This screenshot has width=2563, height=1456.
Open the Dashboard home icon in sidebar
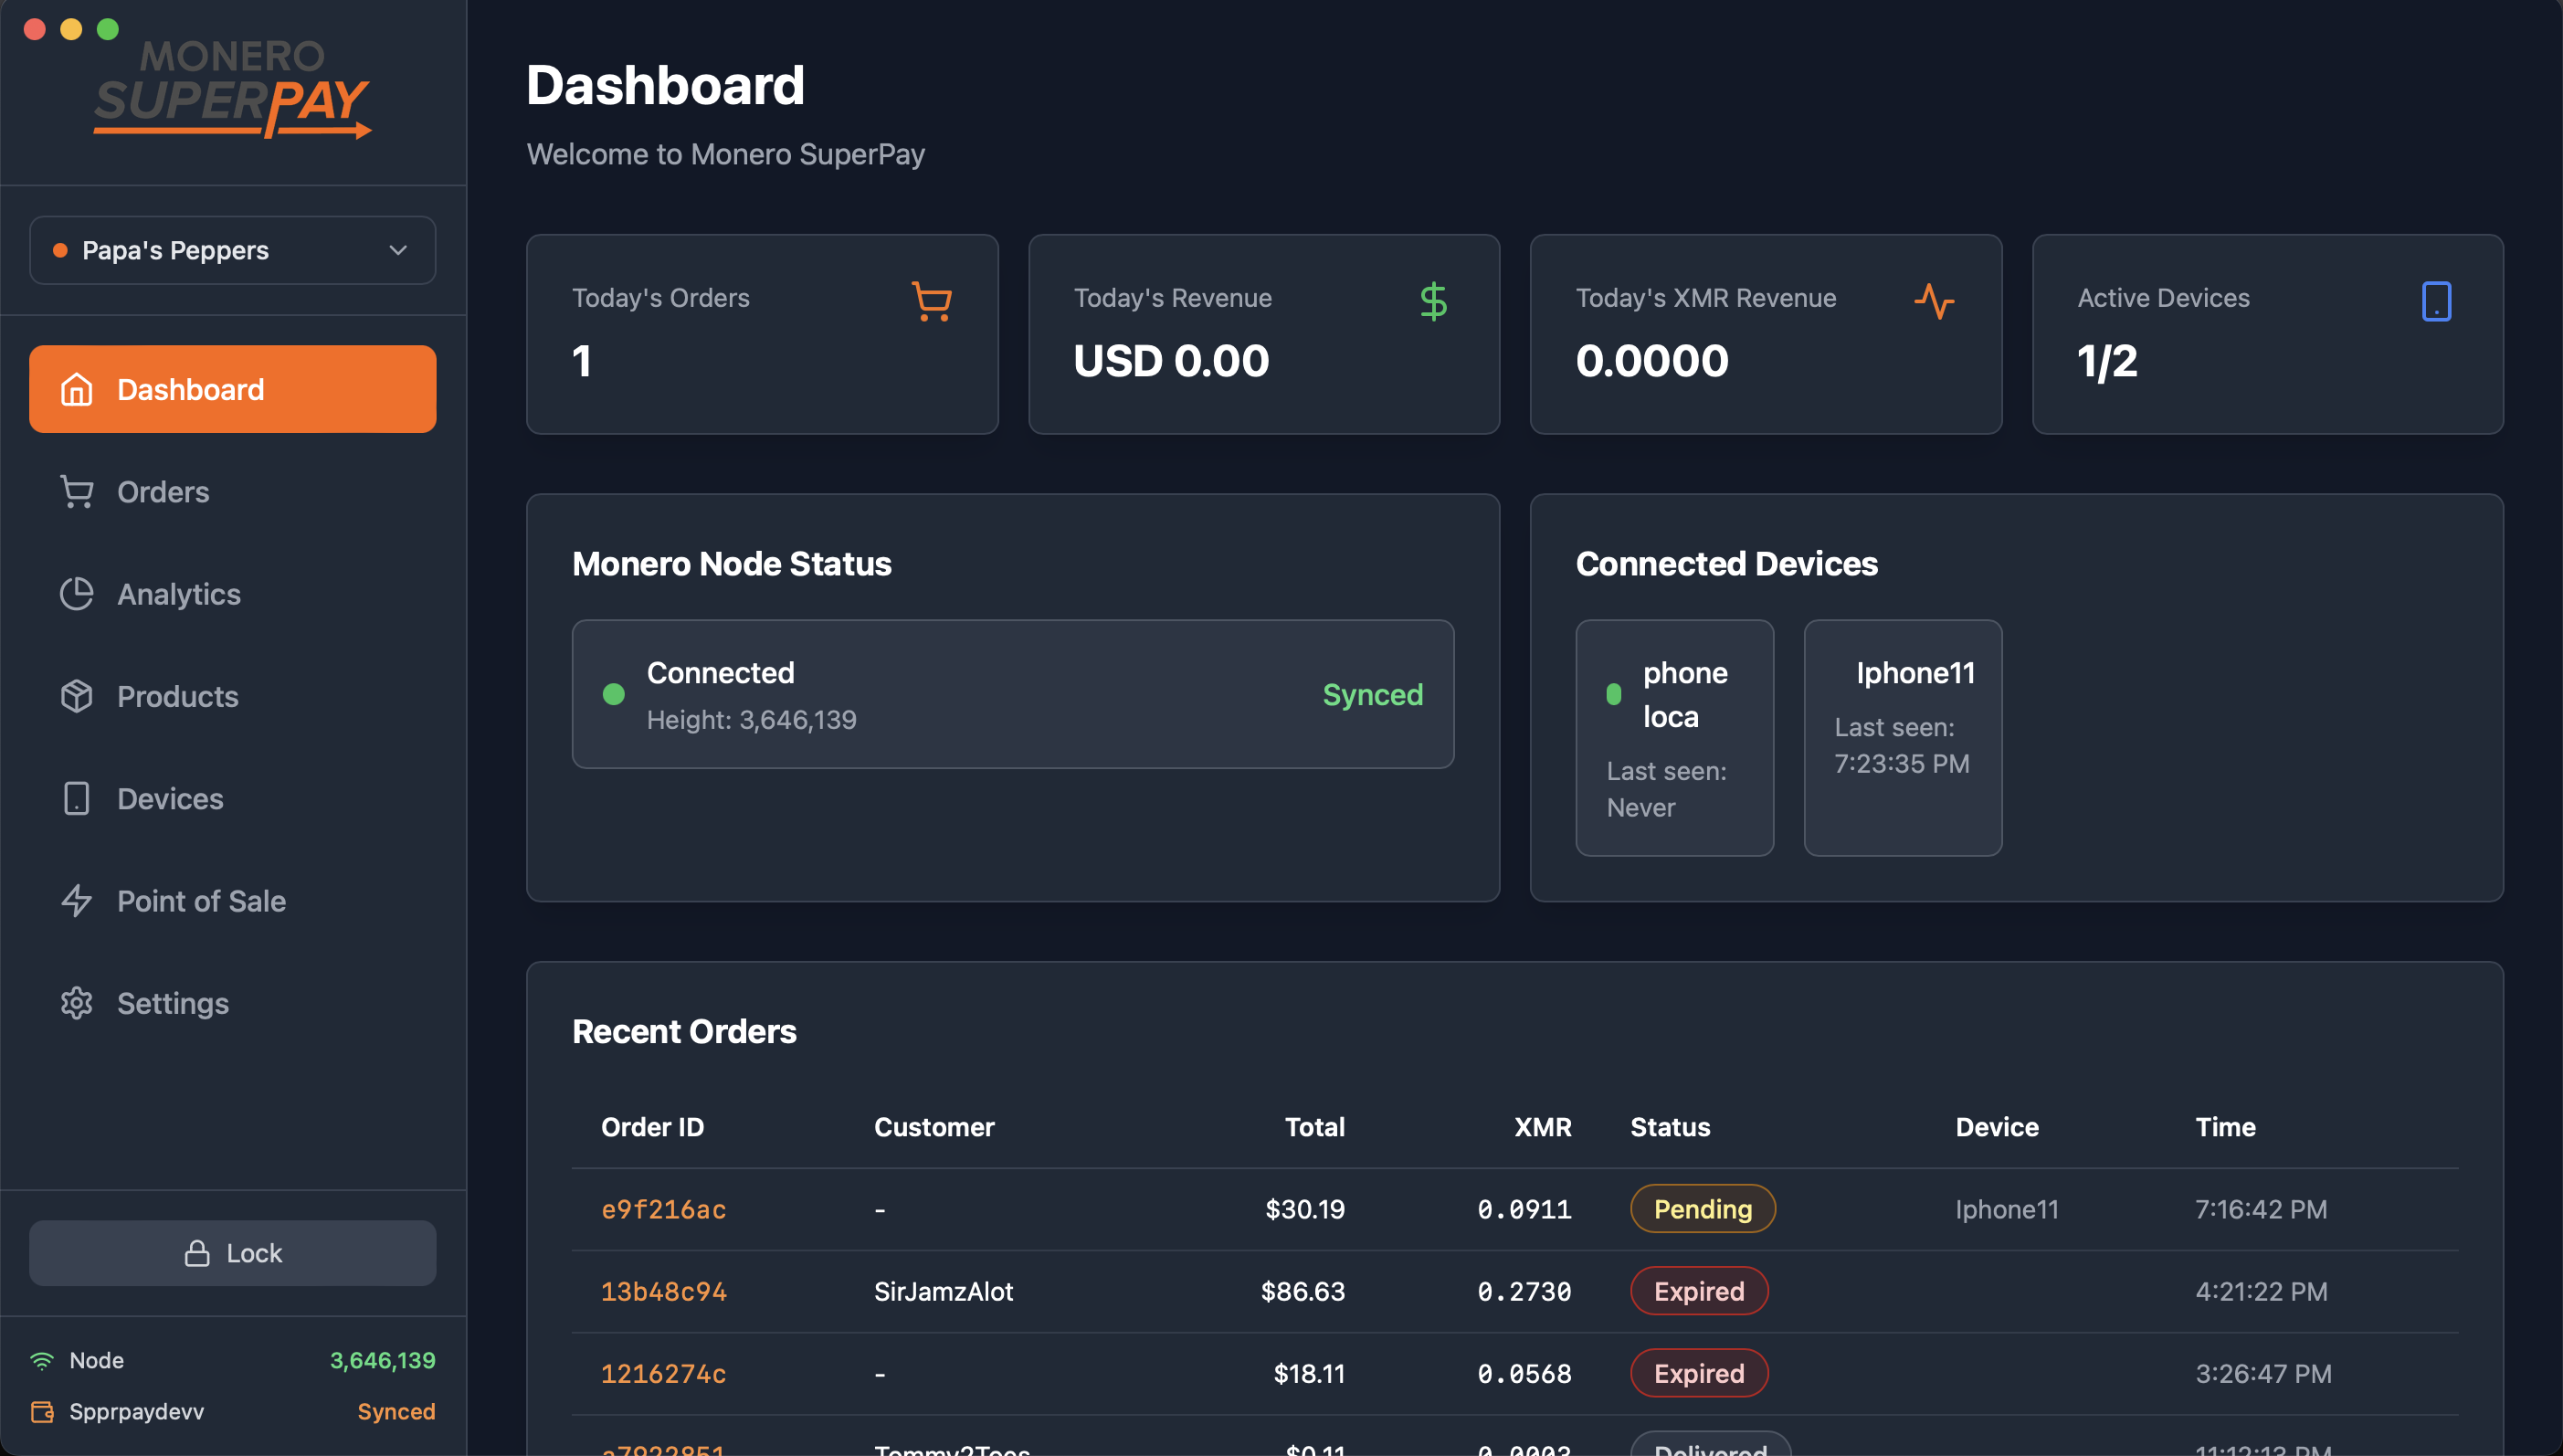(77, 389)
